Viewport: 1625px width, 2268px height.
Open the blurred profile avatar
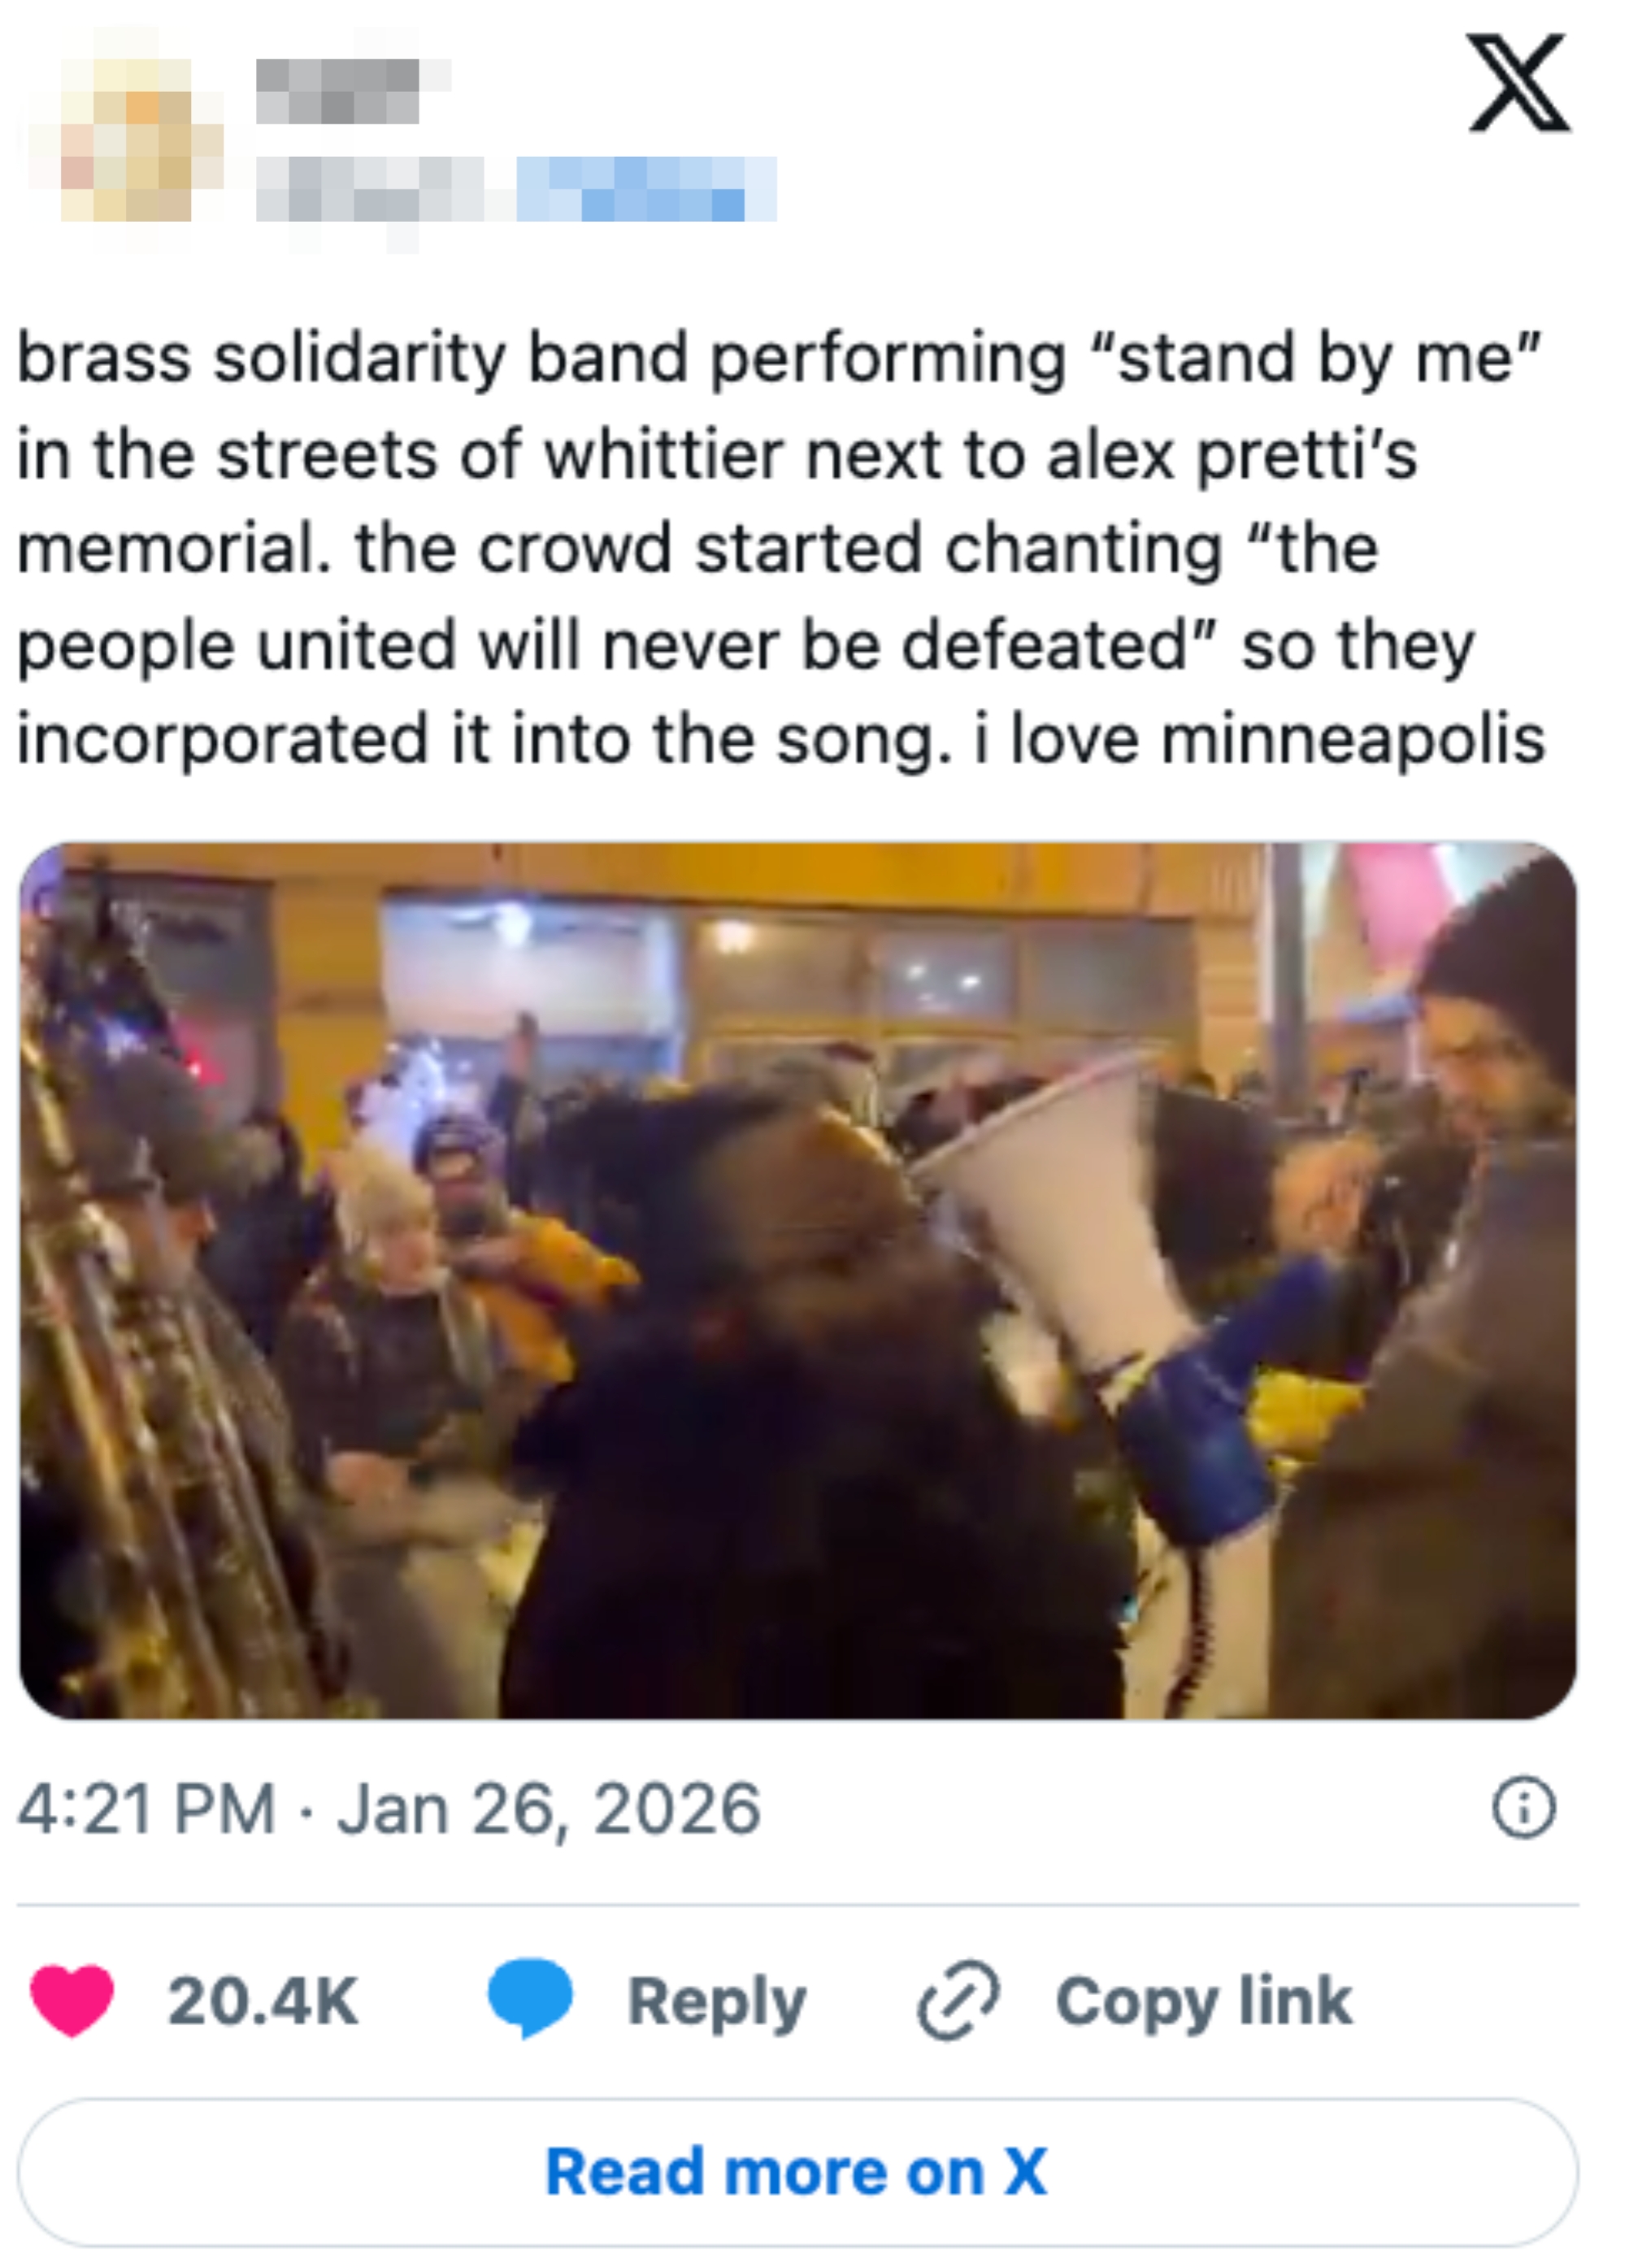coord(126,139)
